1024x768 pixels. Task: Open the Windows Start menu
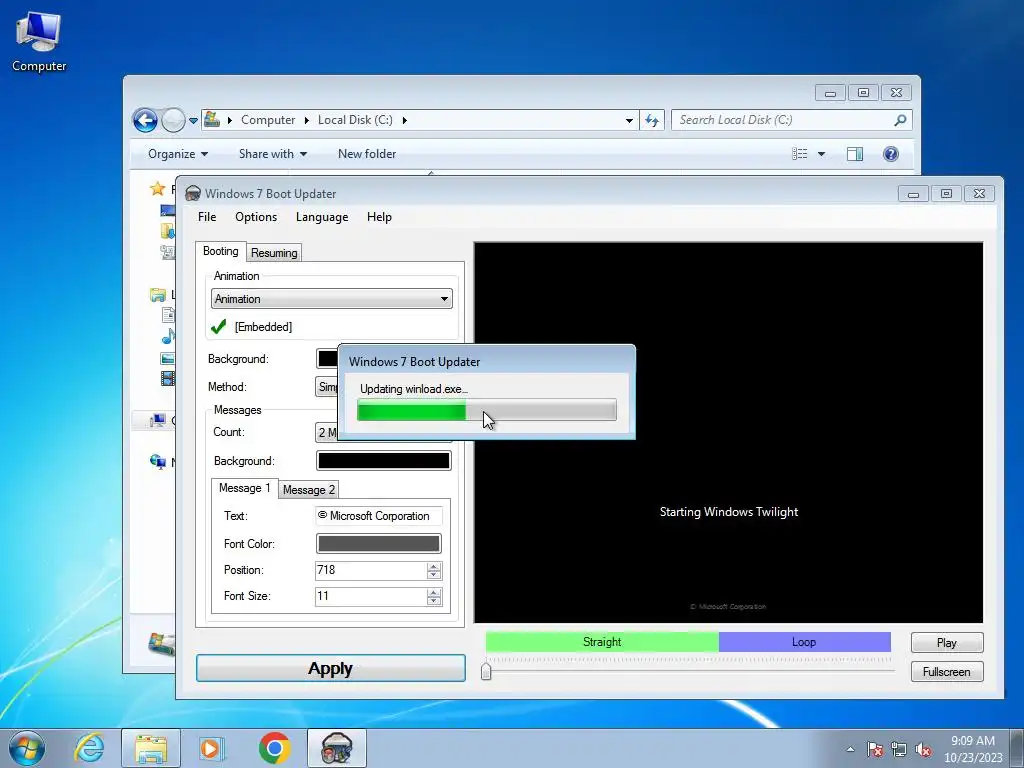(27, 748)
